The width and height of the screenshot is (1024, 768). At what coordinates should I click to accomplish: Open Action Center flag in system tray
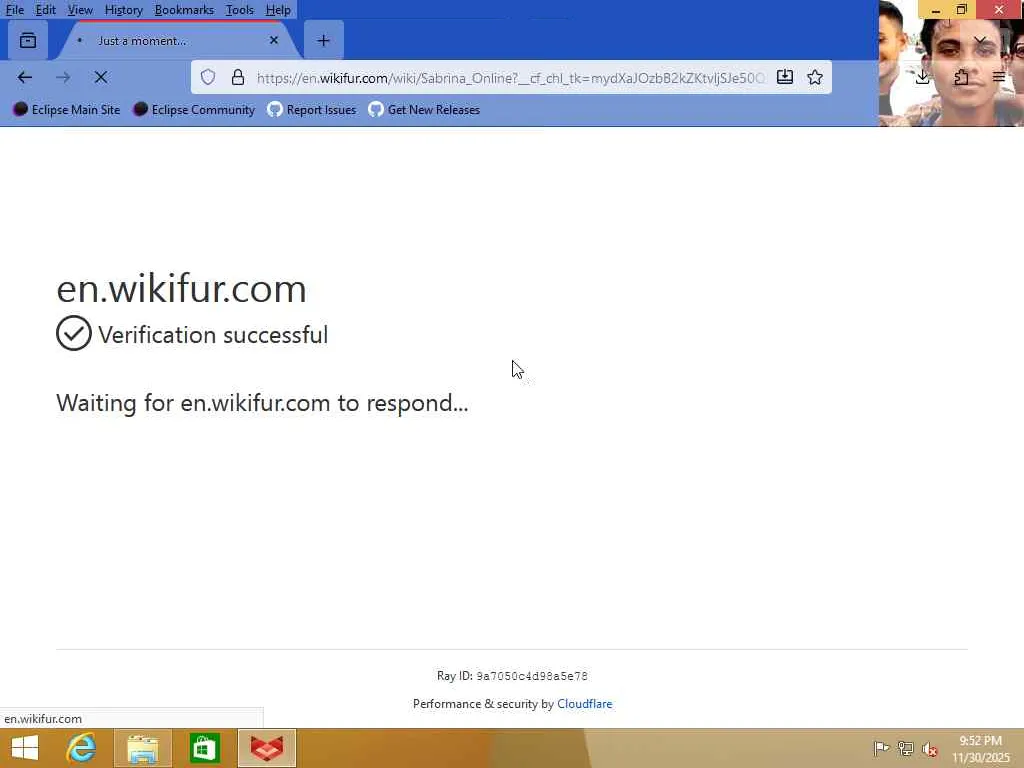point(881,748)
